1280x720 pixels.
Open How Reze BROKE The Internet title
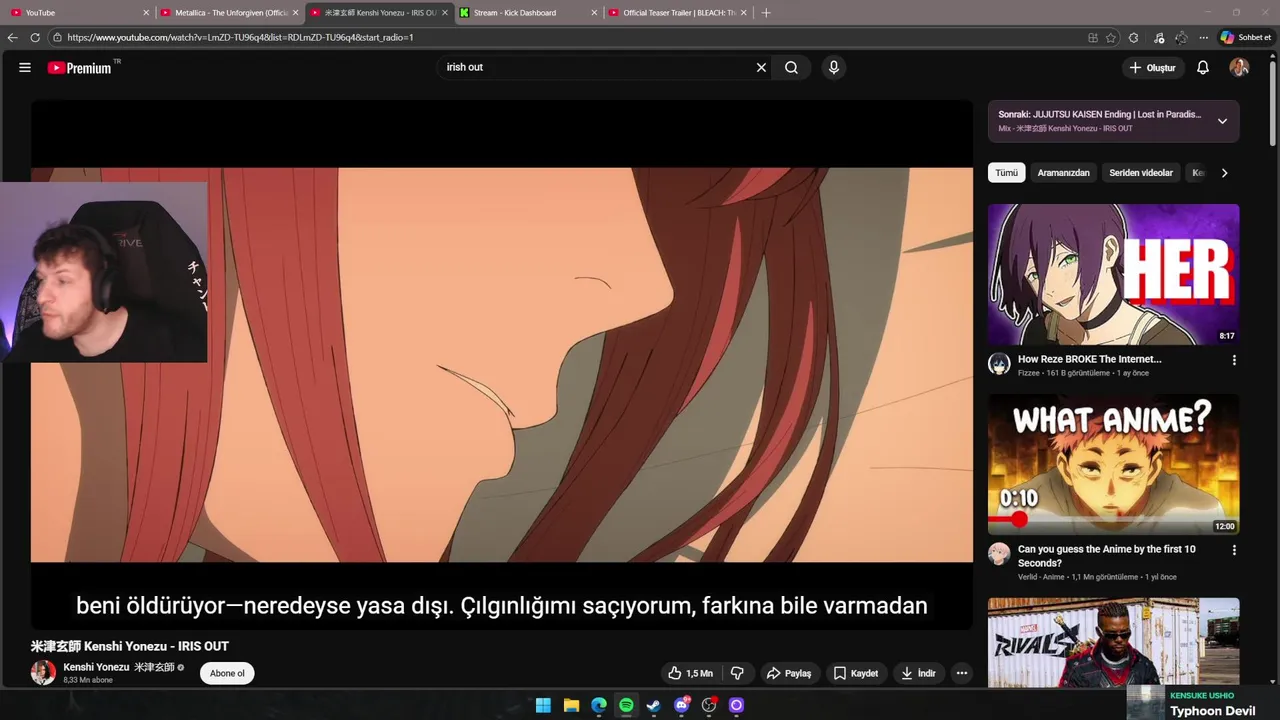click(1089, 359)
